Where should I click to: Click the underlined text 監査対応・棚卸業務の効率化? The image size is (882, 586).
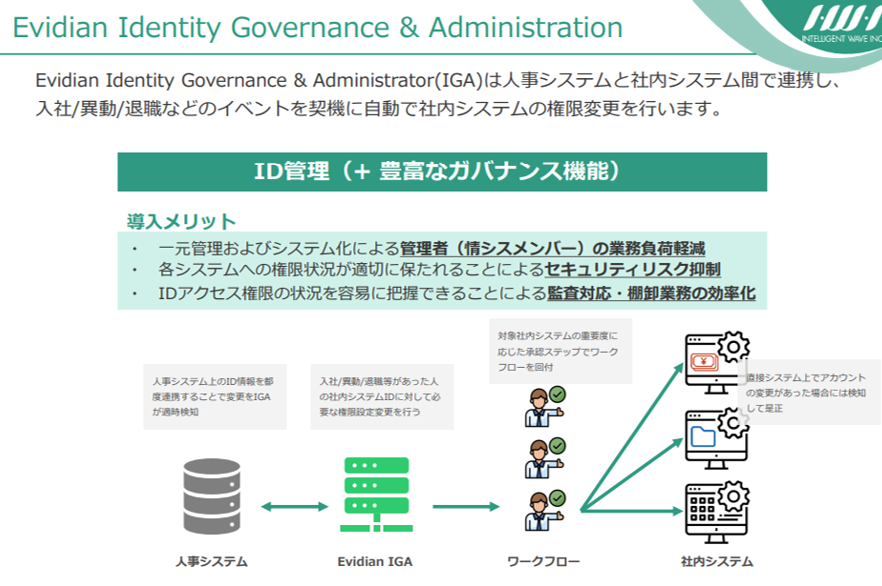click(x=651, y=293)
